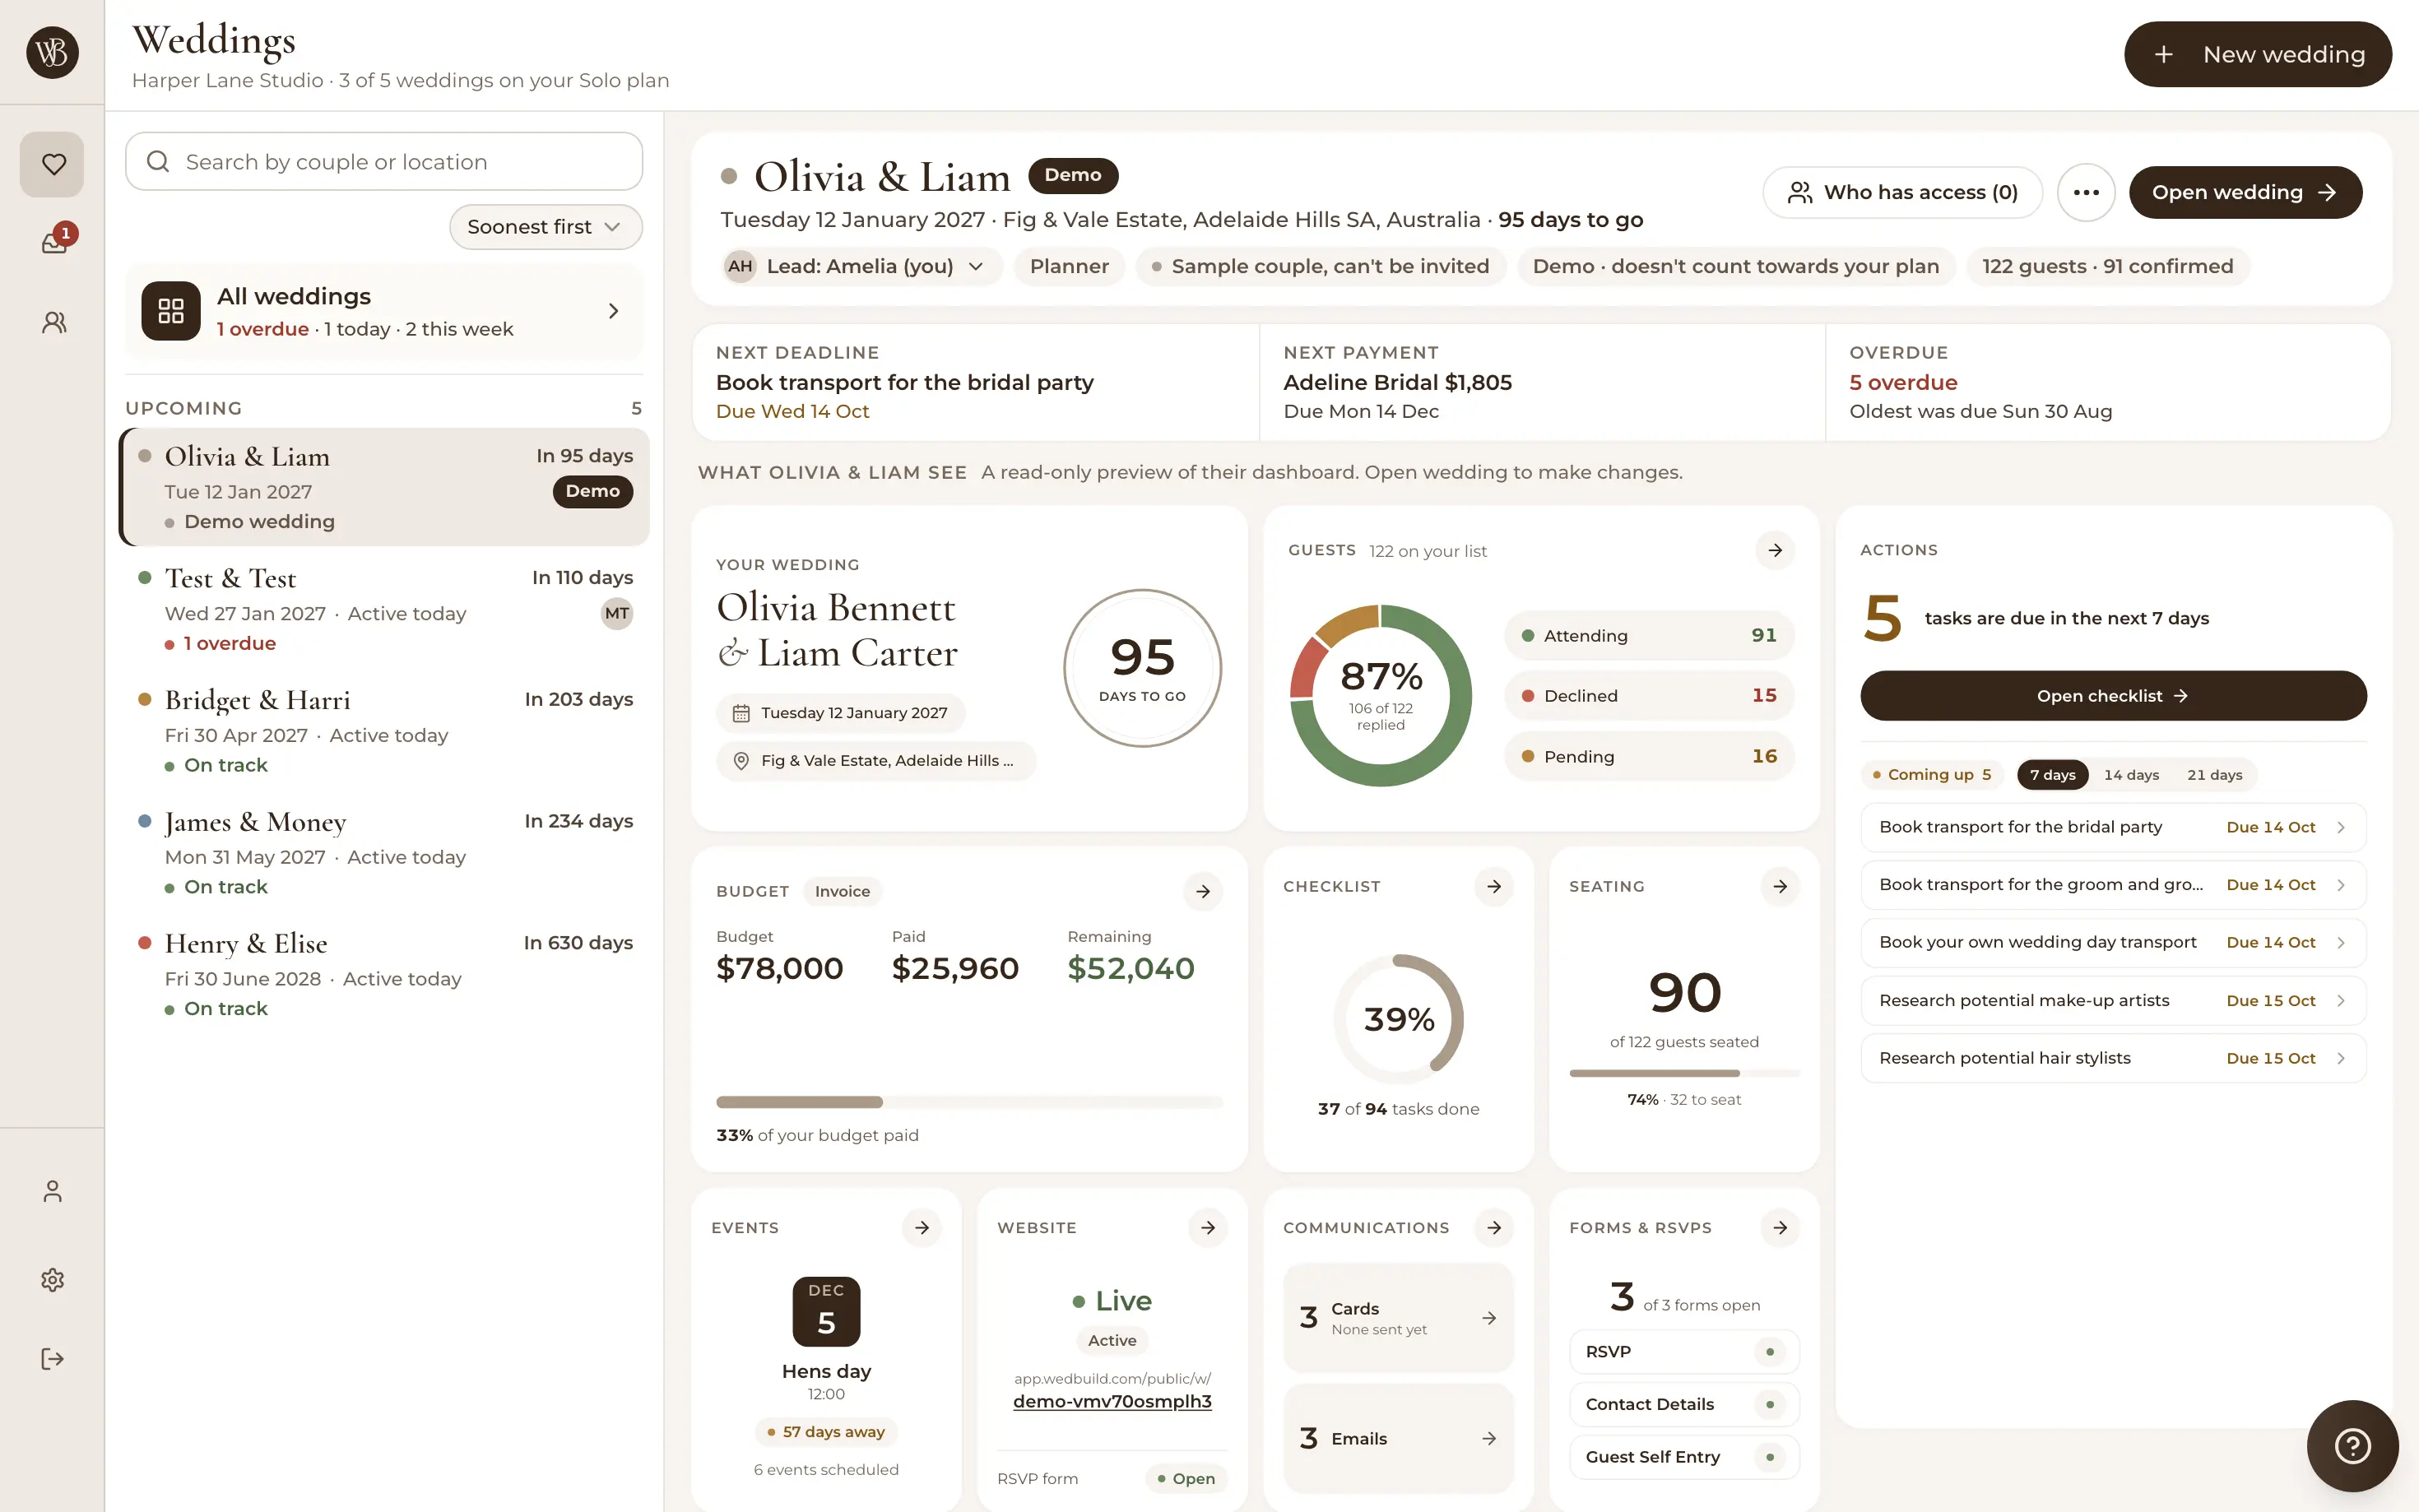Click the budget paid progress bar

[969, 1102]
